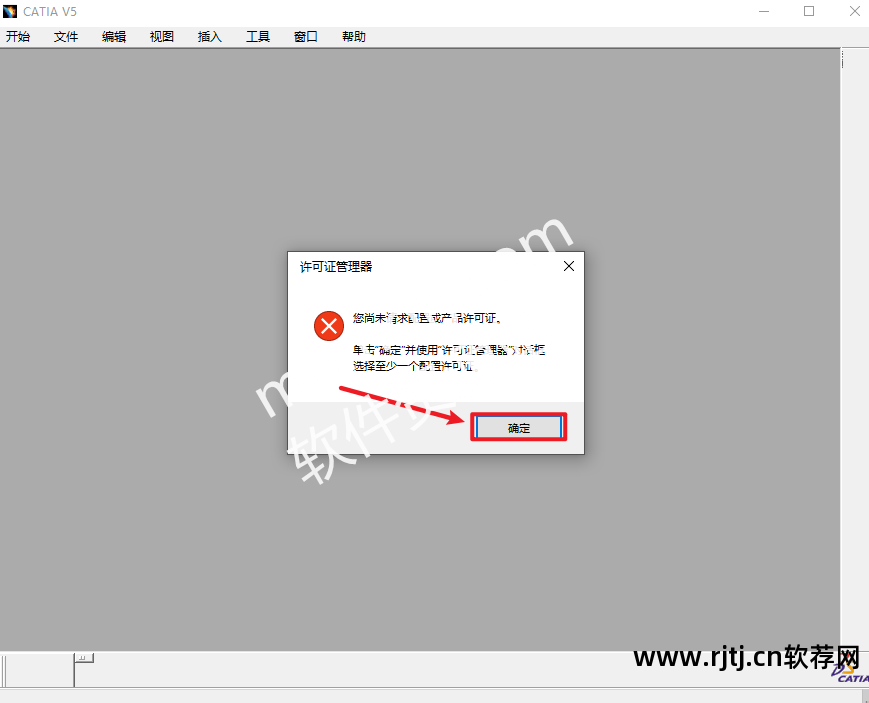Click the red error icon in dialog
The width and height of the screenshot is (869, 703).
pos(329,326)
